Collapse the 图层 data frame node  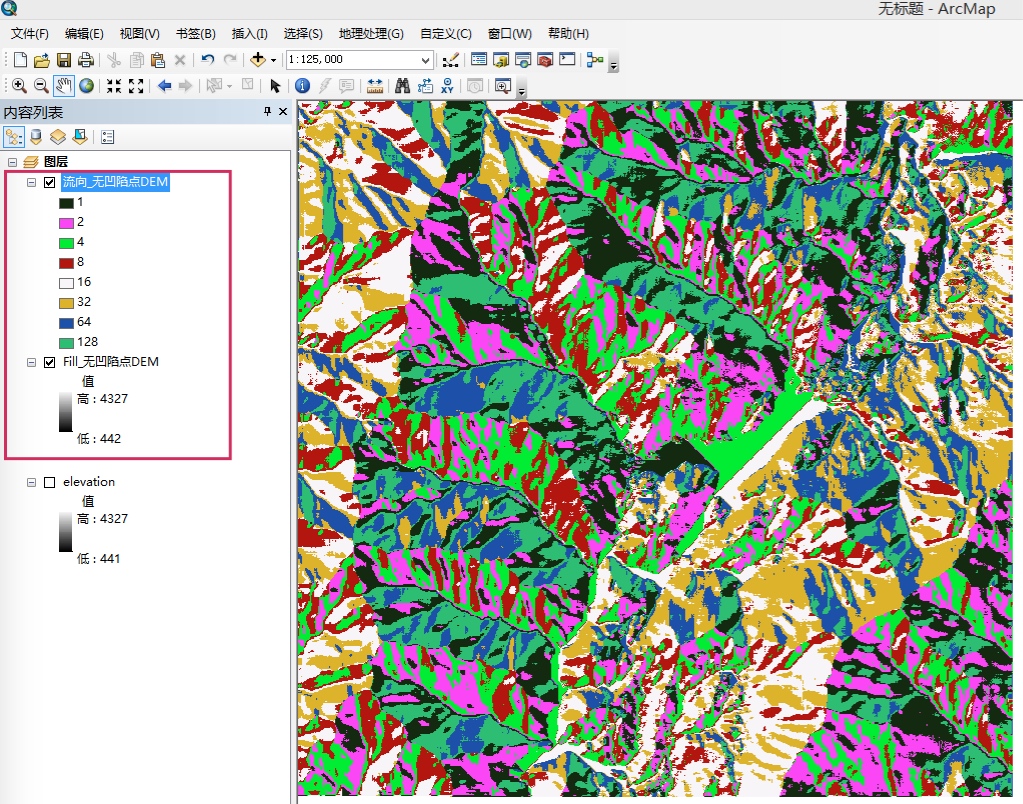12,162
